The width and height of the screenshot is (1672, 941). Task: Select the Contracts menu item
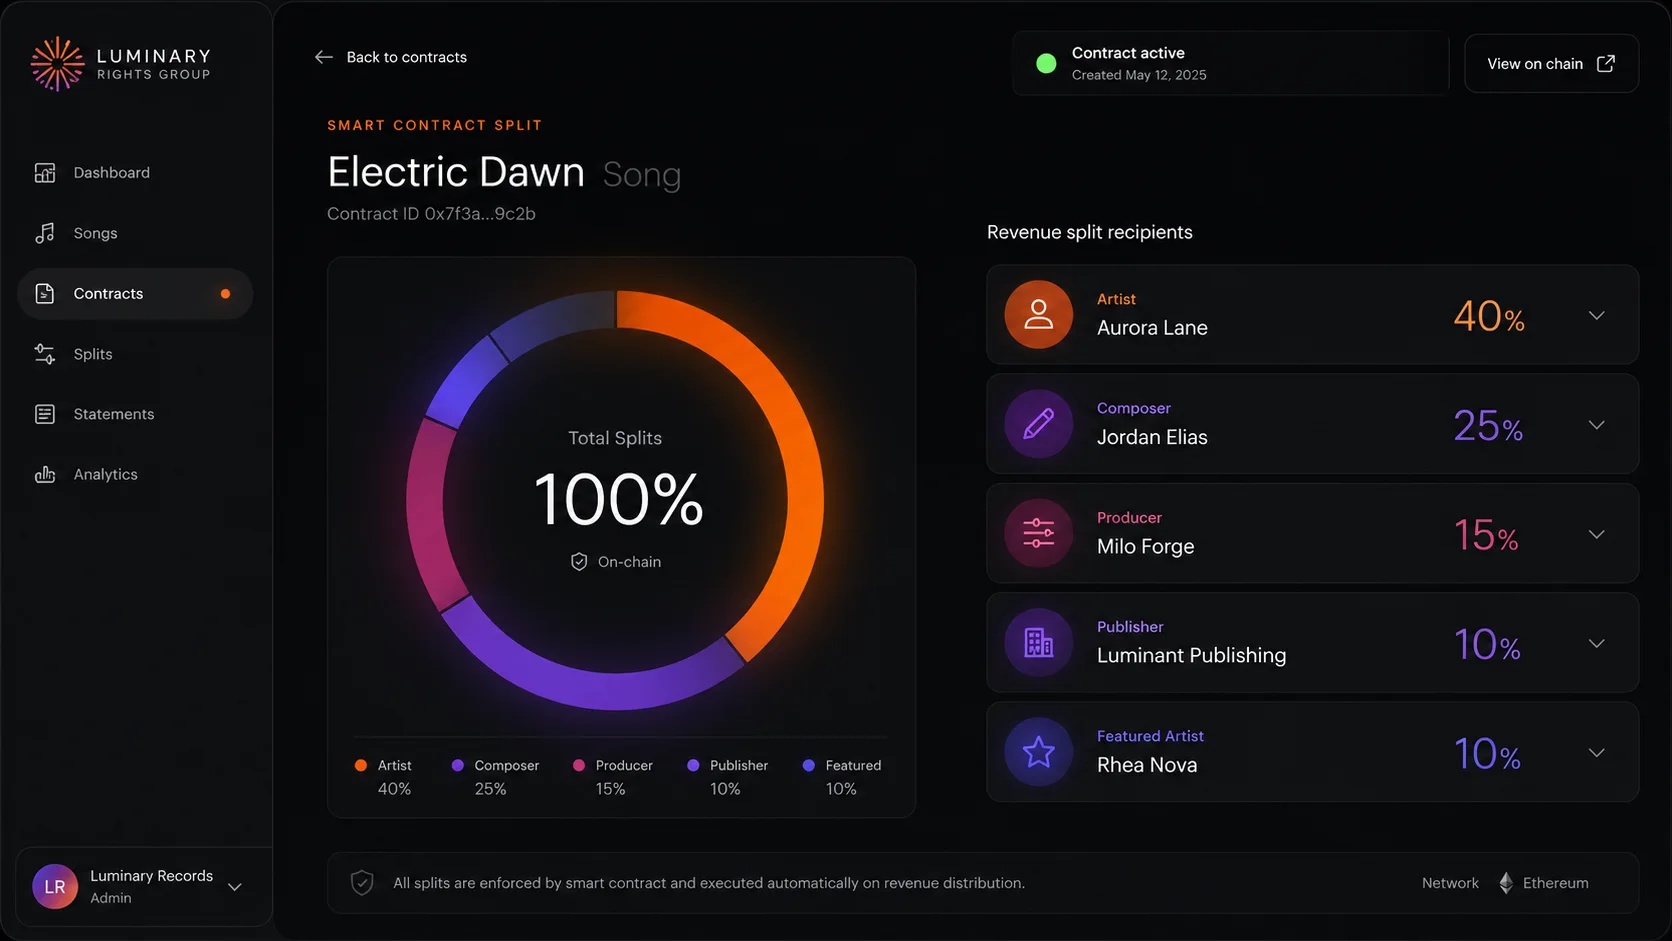135,294
